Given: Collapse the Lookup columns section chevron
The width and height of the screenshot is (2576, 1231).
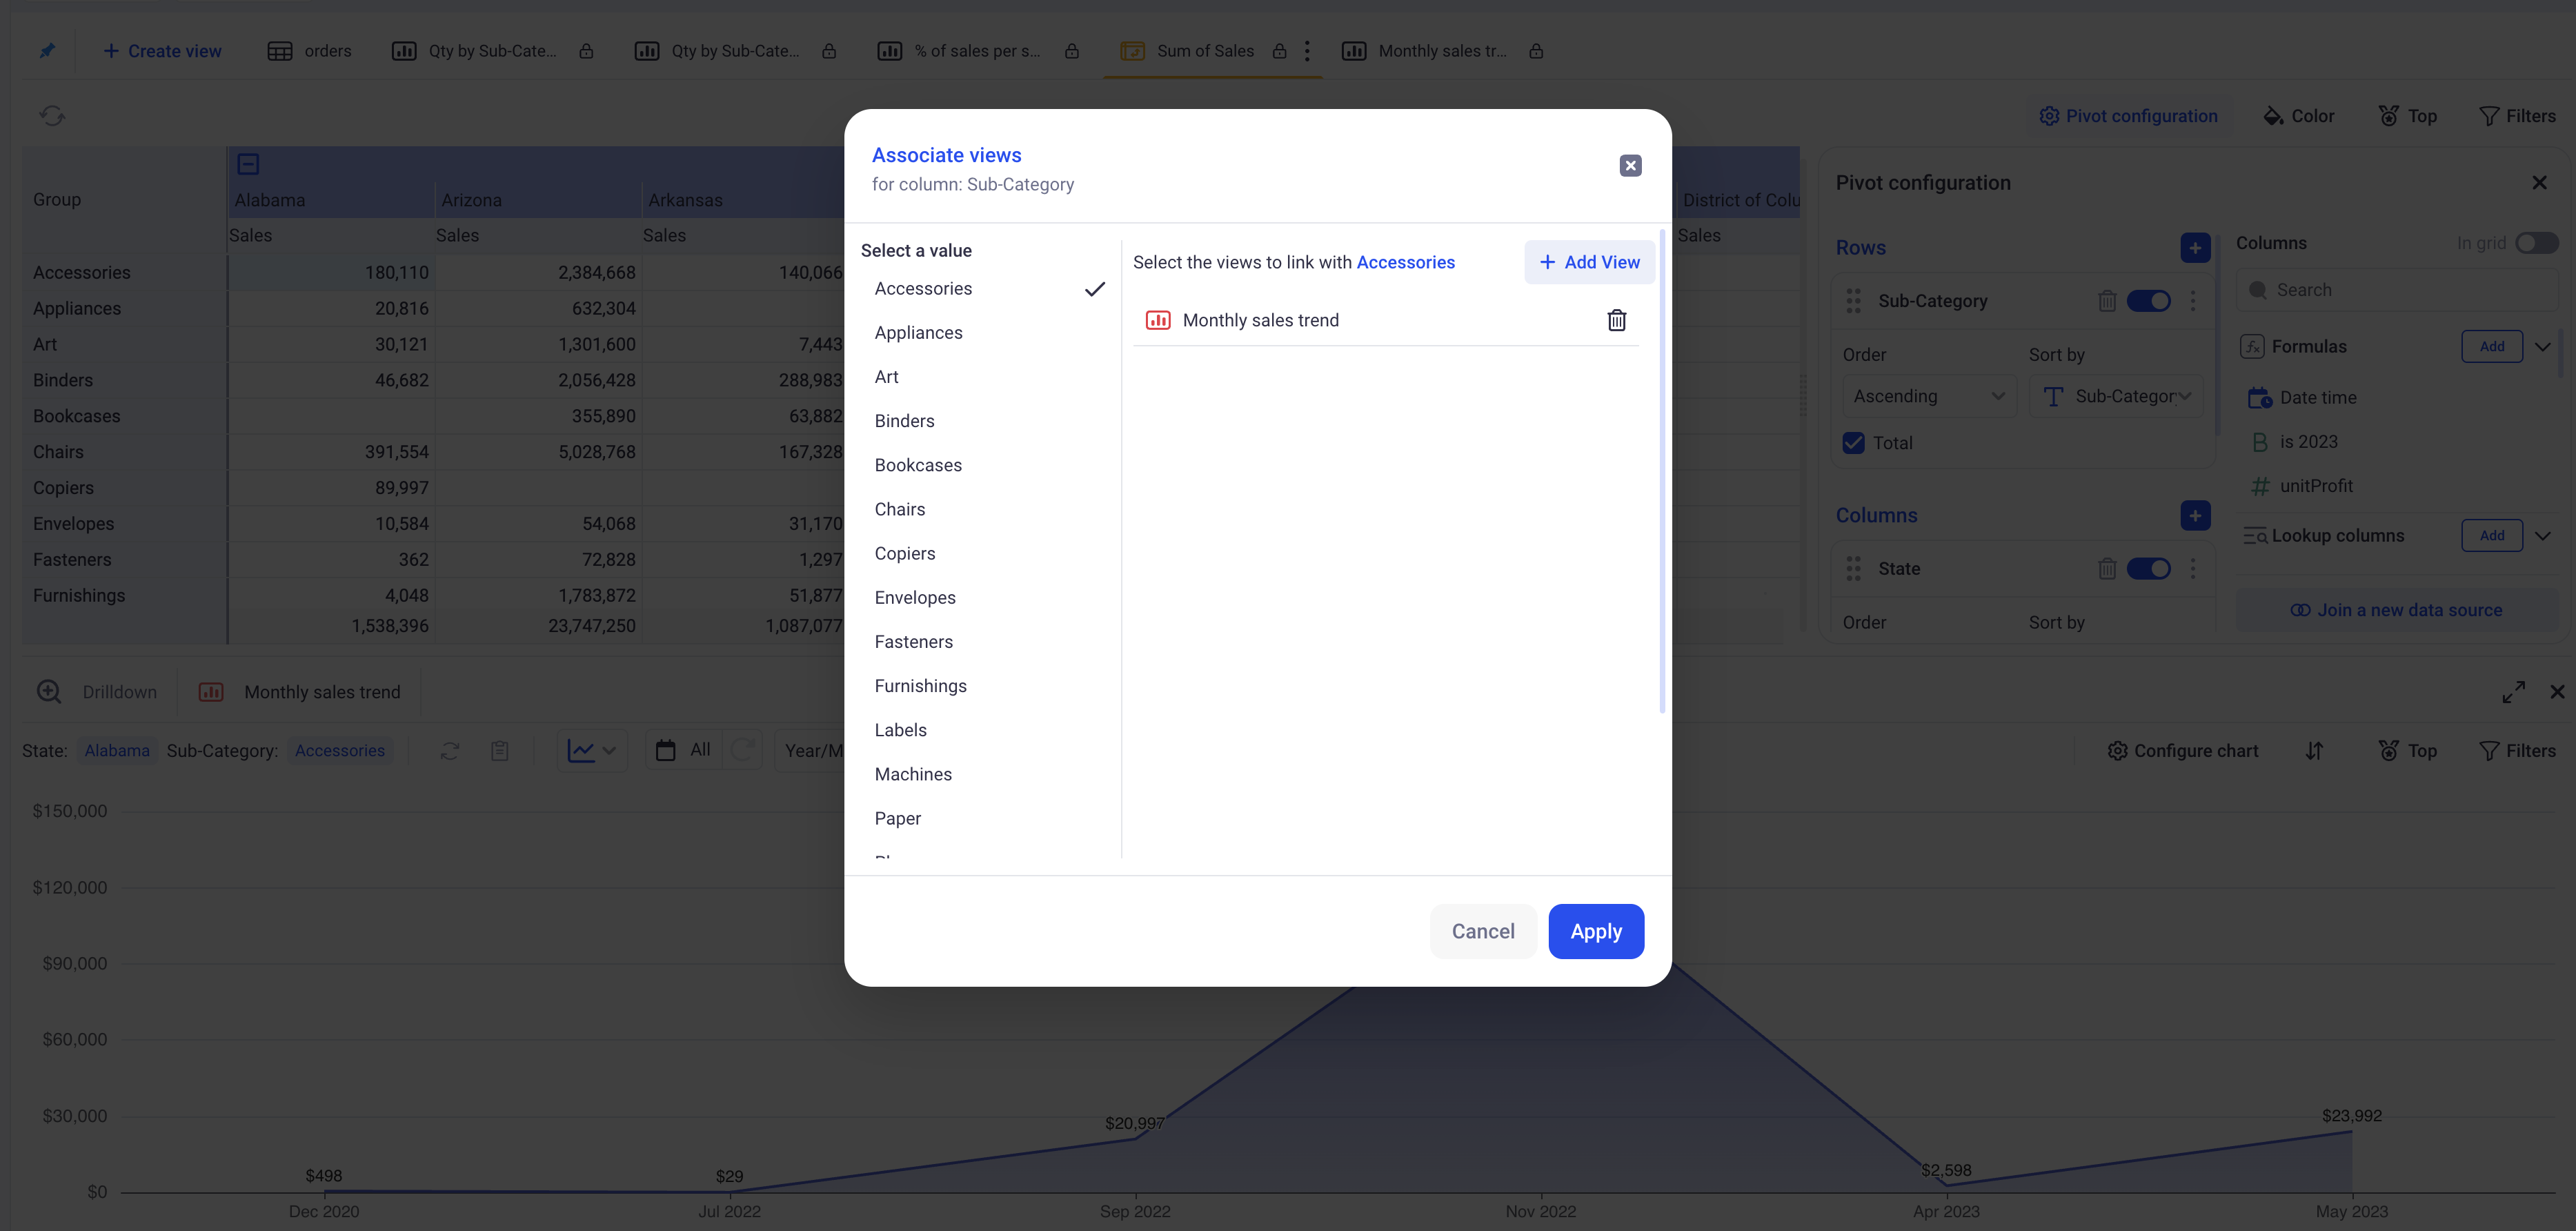Looking at the screenshot, I should [2543, 536].
